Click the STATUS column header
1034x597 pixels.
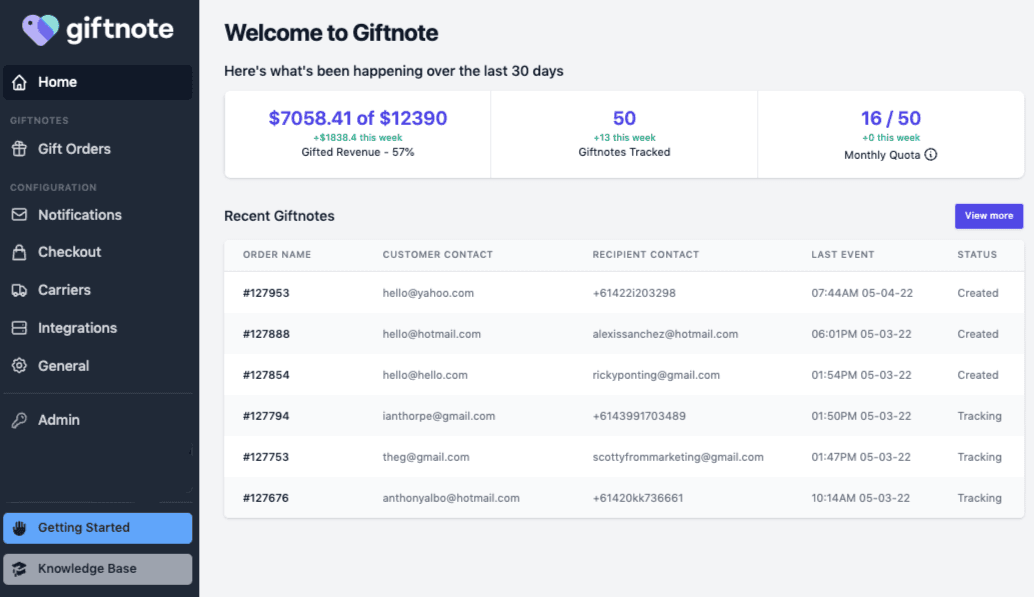(977, 255)
